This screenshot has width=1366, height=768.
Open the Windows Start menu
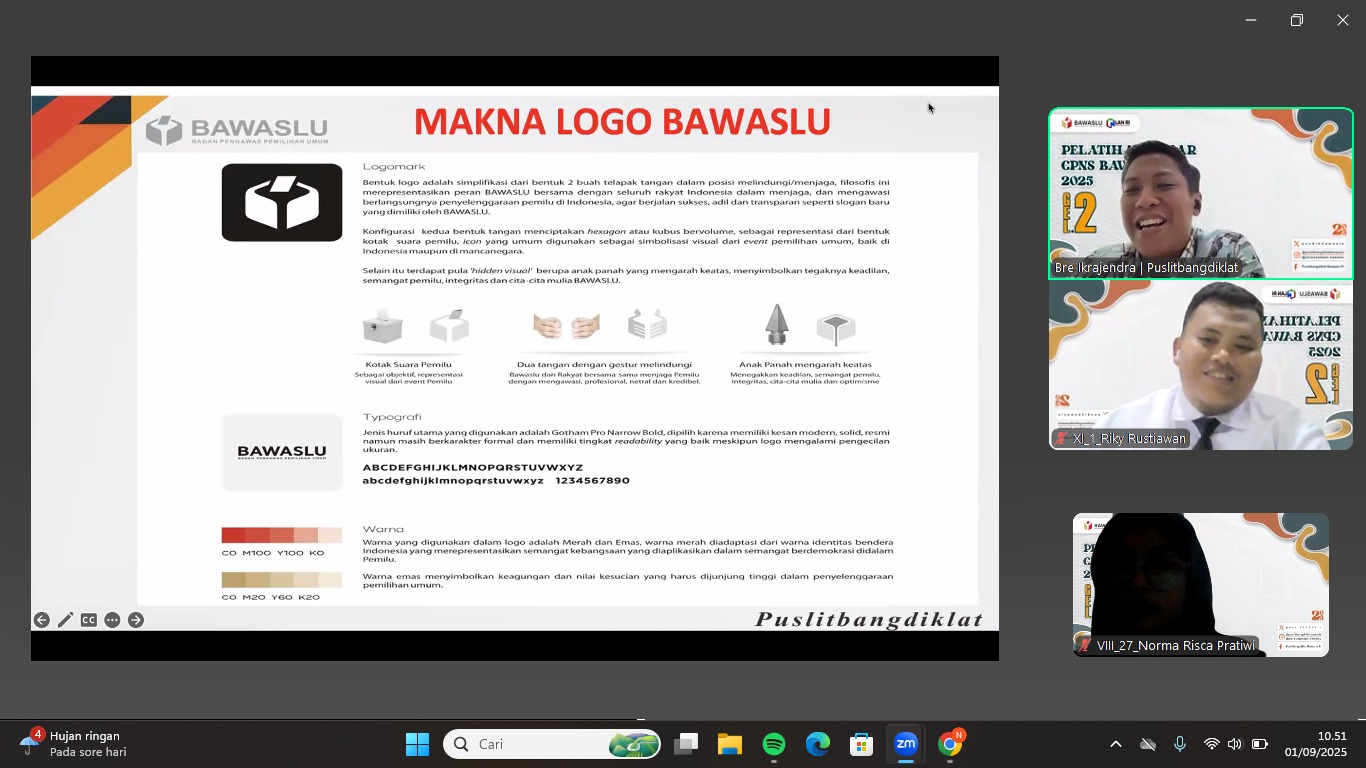click(x=417, y=744)
